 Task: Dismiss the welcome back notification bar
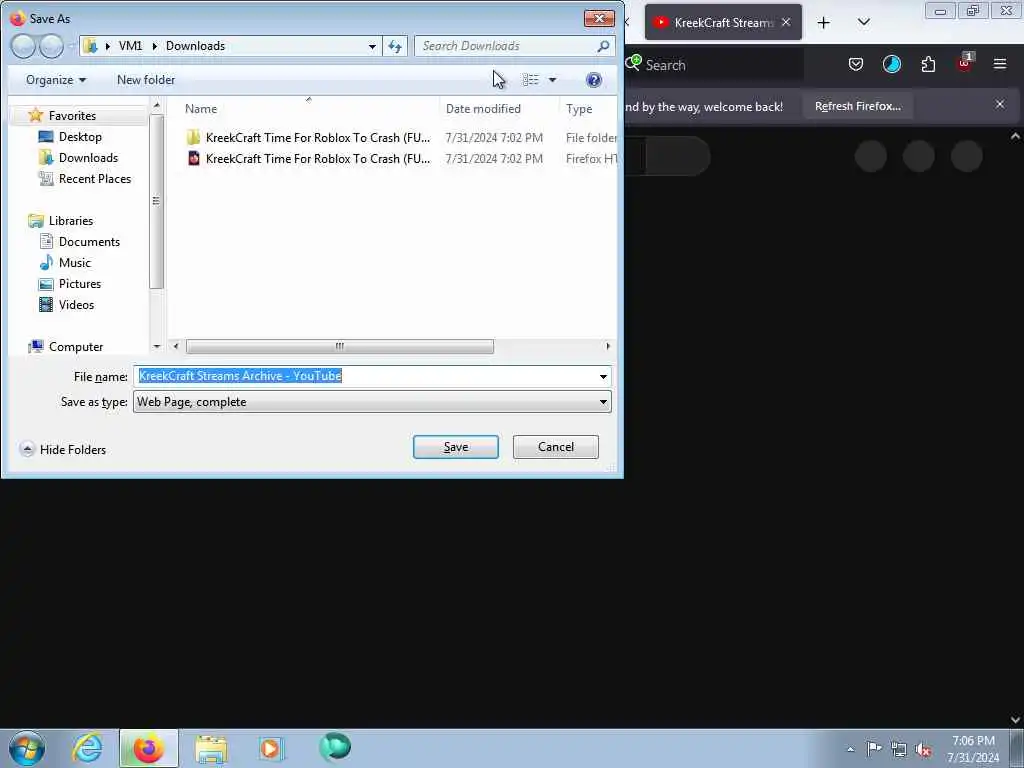(x=1000, y=104)
